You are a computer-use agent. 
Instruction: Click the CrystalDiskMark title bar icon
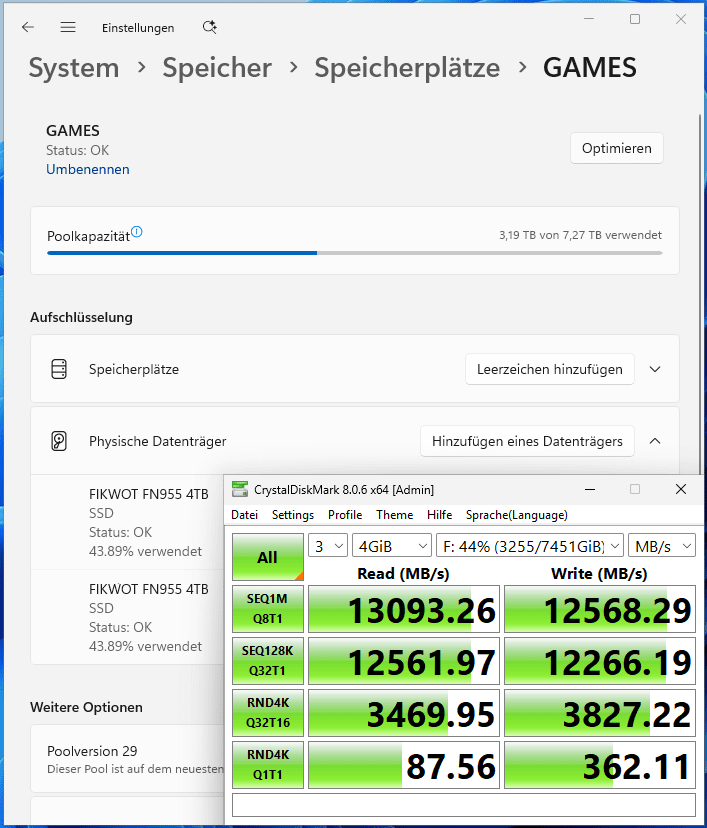pos(240,490)
